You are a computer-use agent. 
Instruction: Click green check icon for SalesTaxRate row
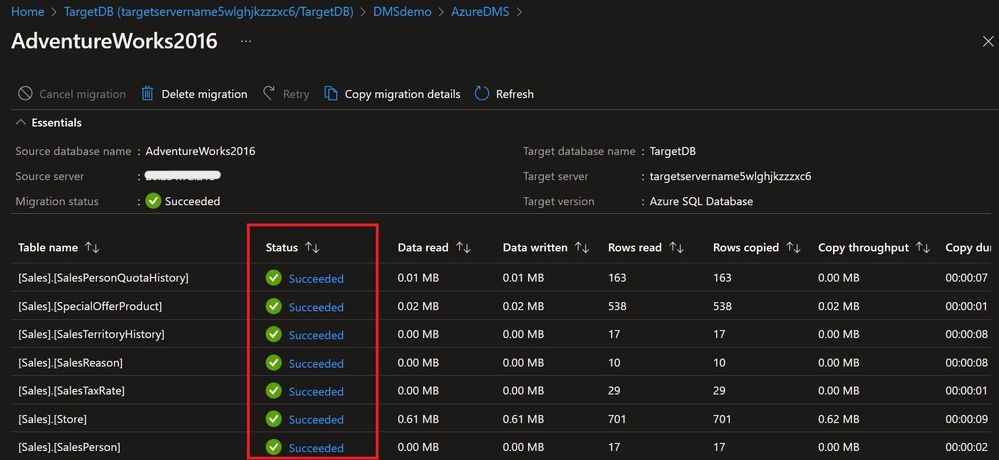[x=273, y=391]
